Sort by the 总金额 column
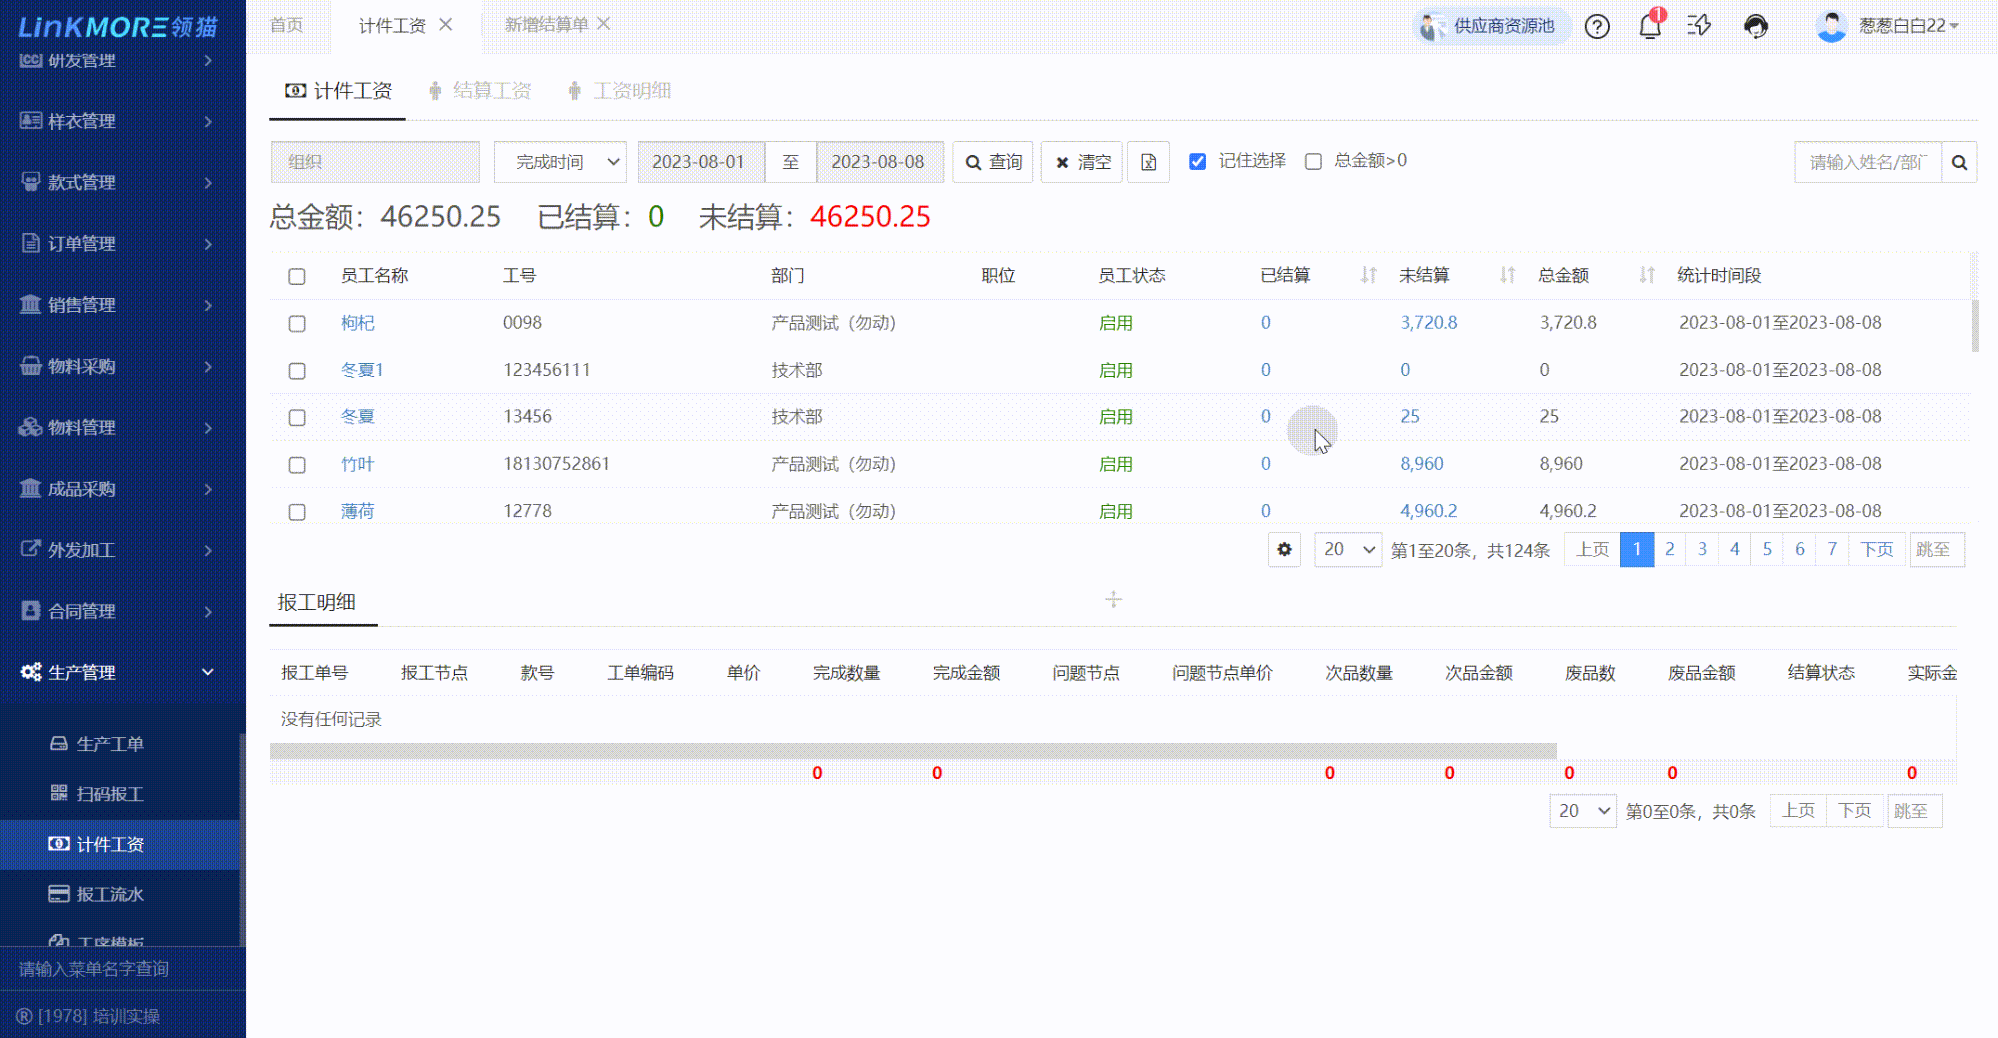This screenshot has height=1038, width=1998. [x=1646, y=275]
